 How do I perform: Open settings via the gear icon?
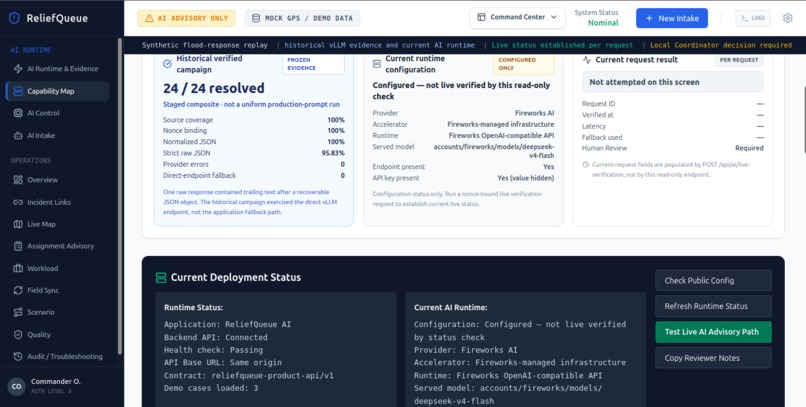click(787, 18)
